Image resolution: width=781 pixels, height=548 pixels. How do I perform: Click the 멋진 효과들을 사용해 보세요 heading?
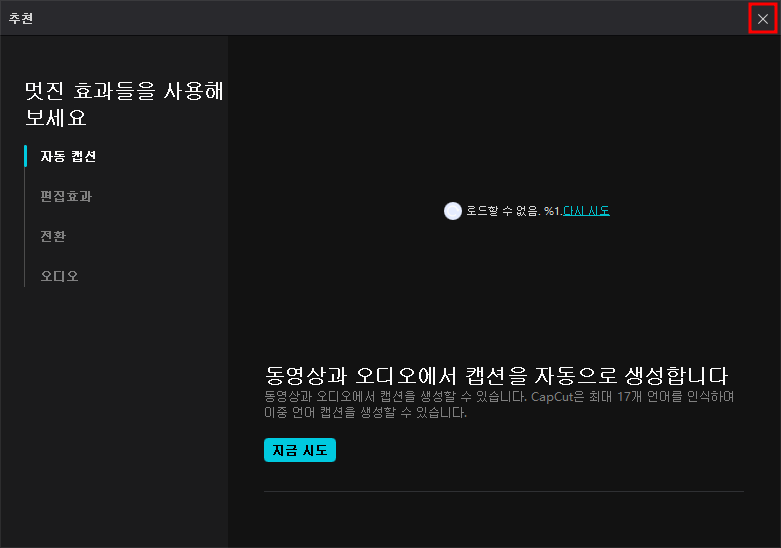click(x=125, y=104)
